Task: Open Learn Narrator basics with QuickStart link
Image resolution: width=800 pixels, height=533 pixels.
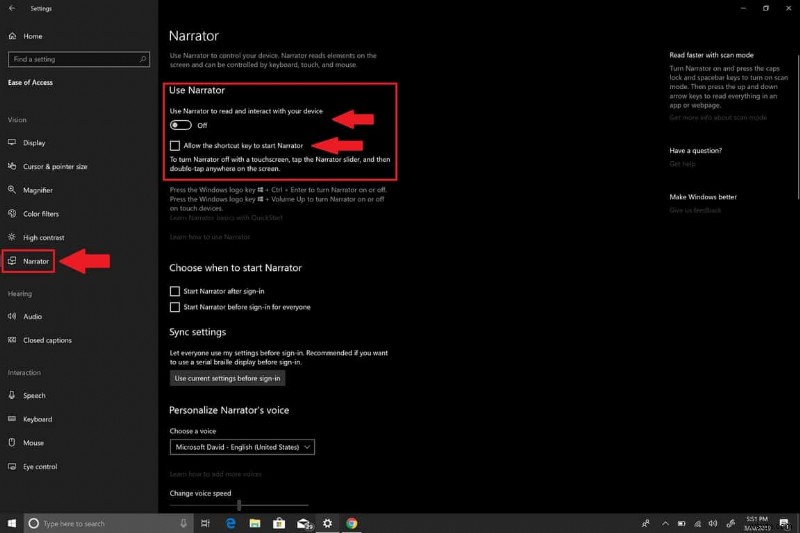Action: coord(226,218)
